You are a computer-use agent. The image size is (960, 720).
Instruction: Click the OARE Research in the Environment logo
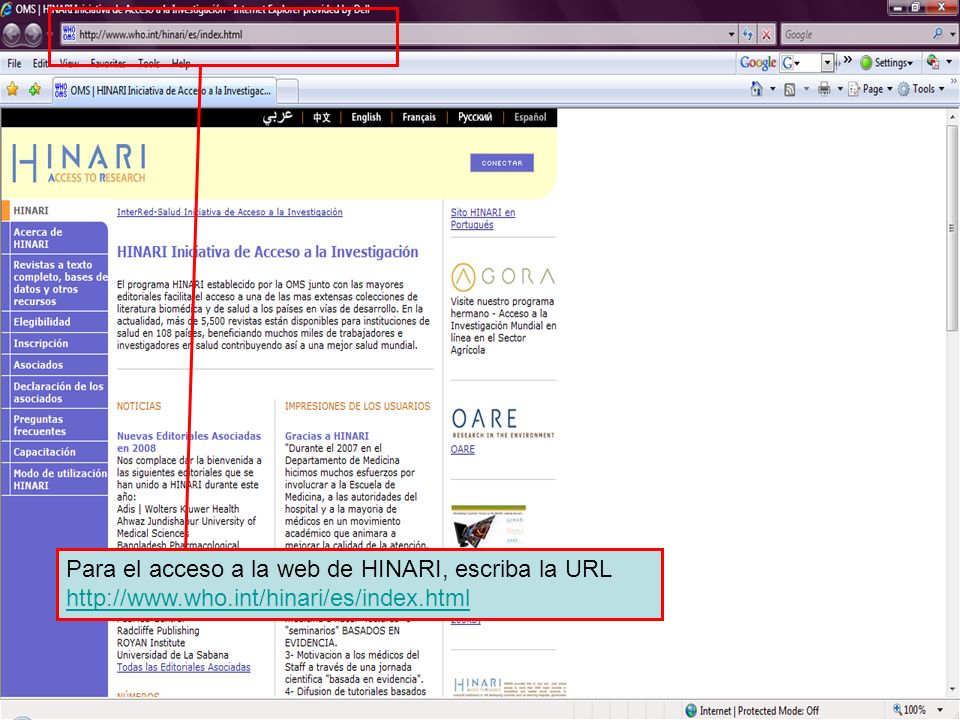tap(503, 423)
